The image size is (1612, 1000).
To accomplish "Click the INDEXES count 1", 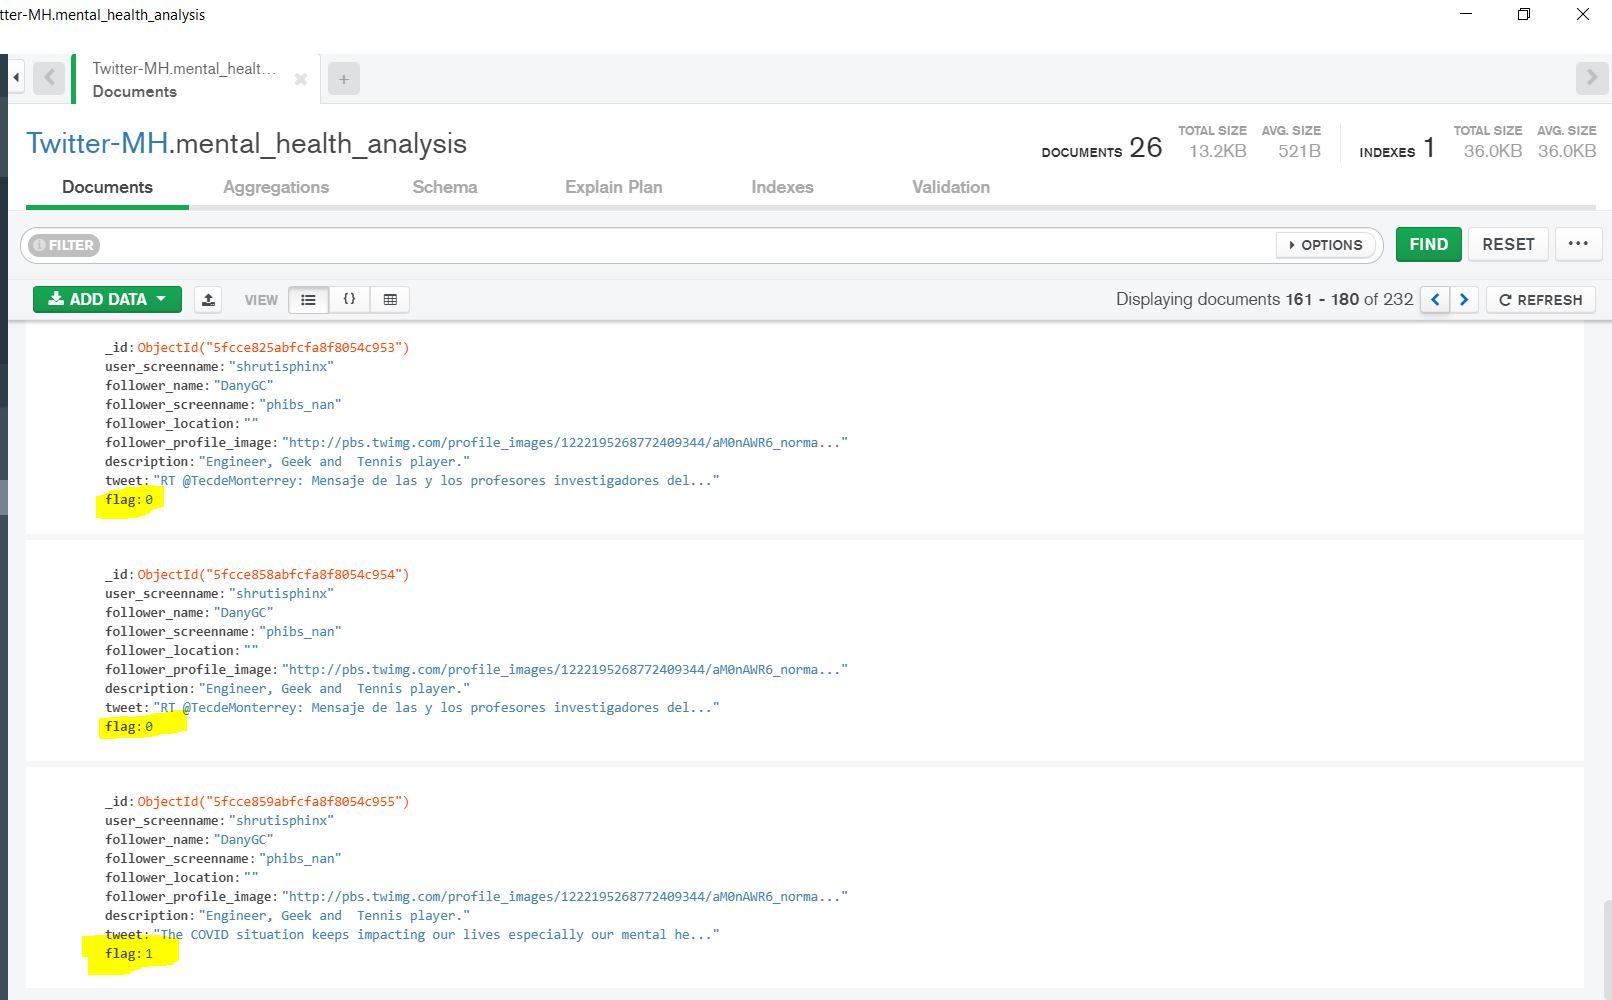I will (x=1429, y=148).
